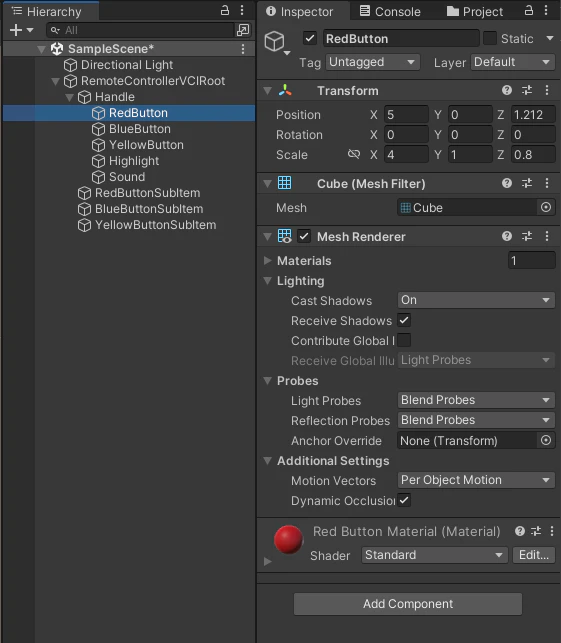
Task: Click the Anchor Override object picker
Action: pyautogui.click(x=546, y=440)
